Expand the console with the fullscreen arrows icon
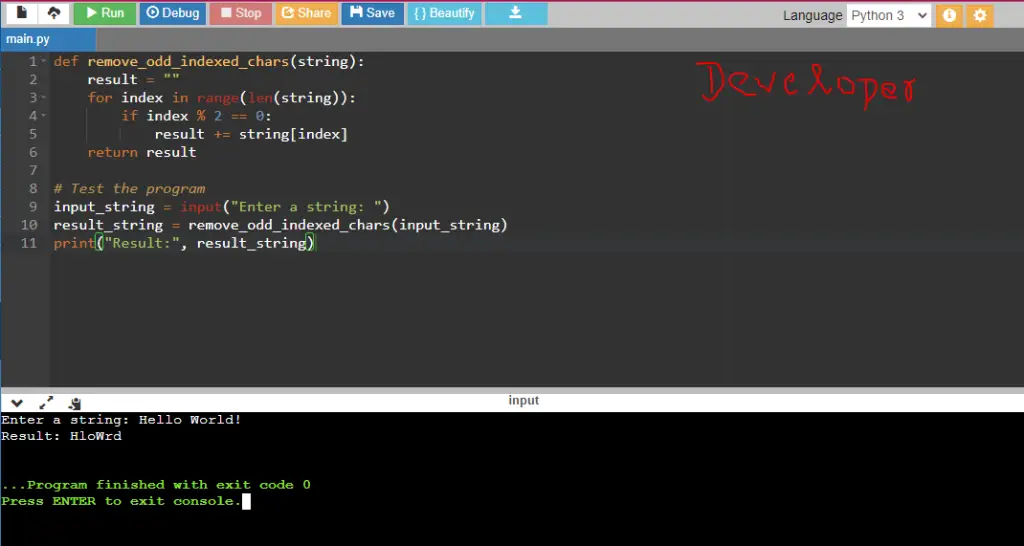Viewport: 1024px width, 546px height. tap(46, 403)
